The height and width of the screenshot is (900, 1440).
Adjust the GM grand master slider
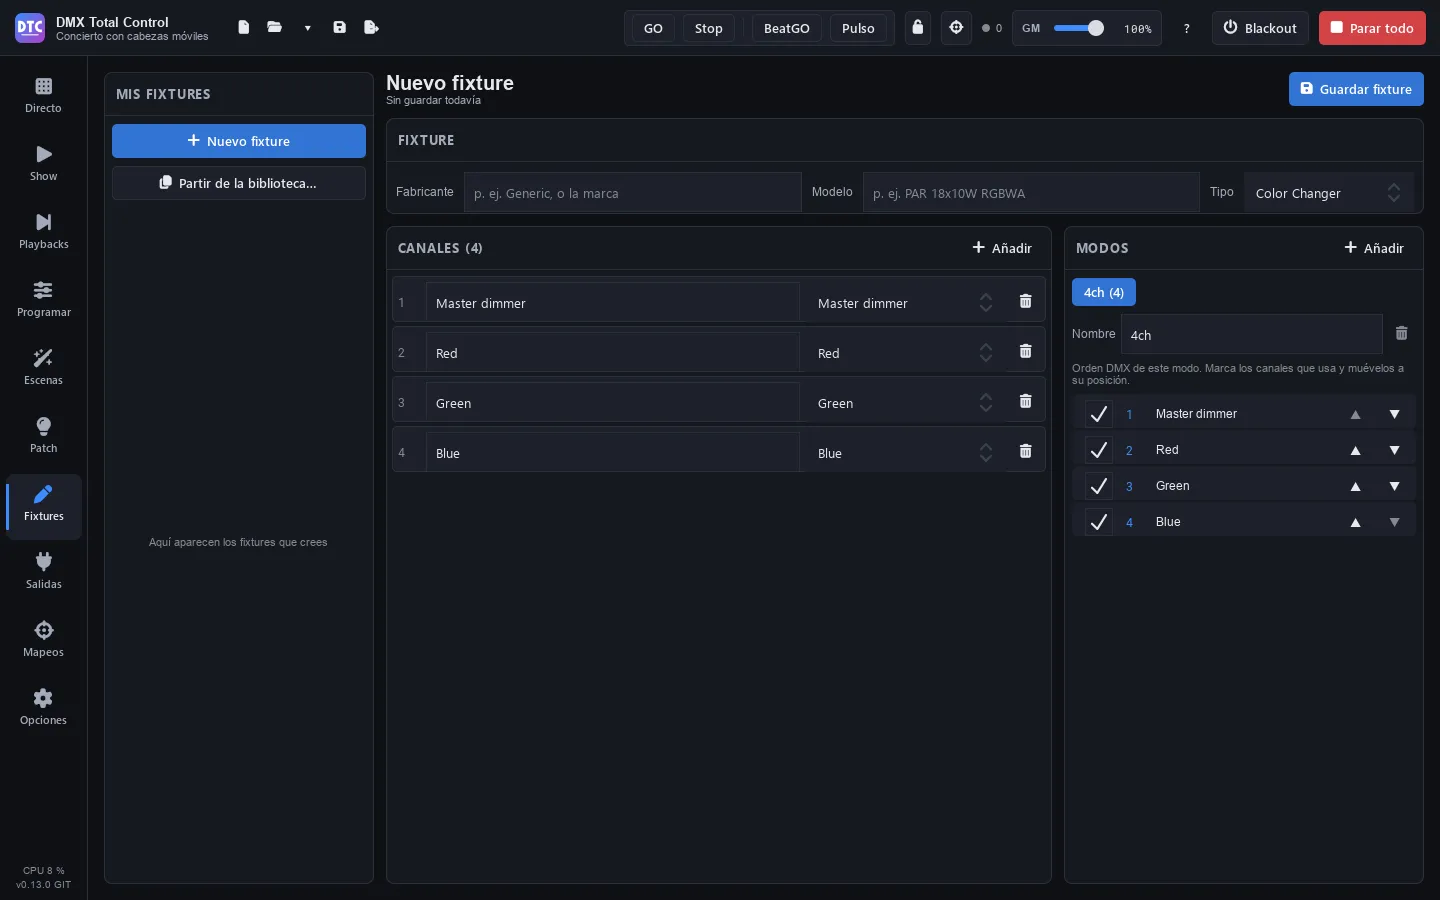(1078, 28)
